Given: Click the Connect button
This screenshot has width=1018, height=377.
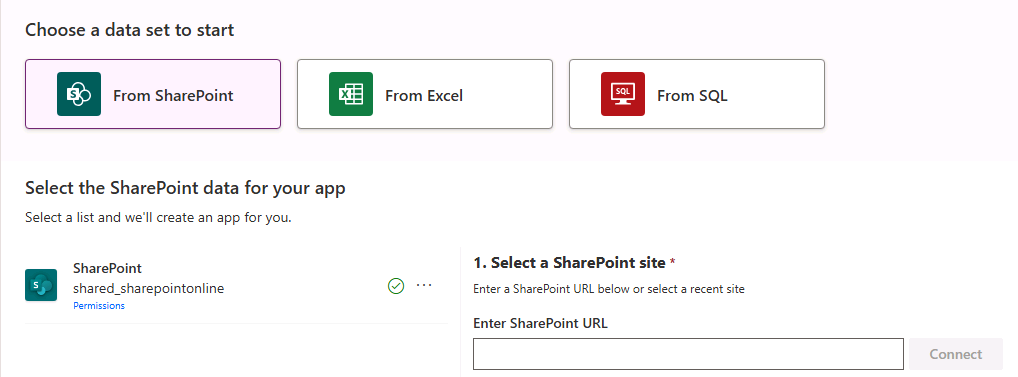Looking at the screenshot, I should (x=956, y=354).
